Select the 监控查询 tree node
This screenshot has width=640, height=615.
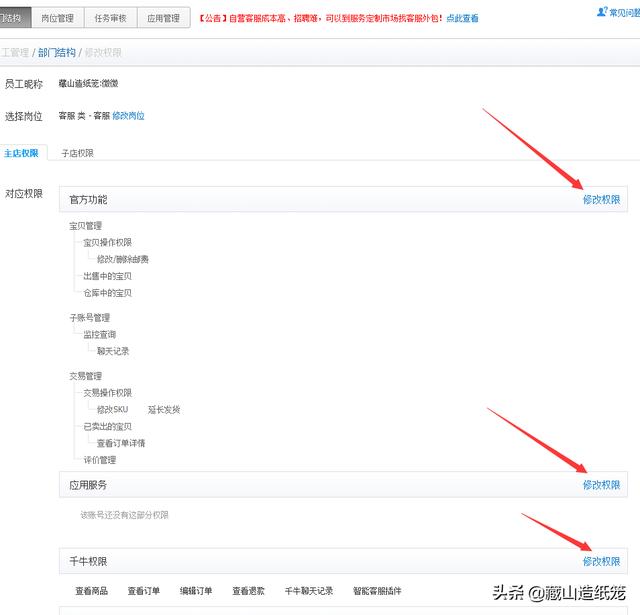coord(100,335)
